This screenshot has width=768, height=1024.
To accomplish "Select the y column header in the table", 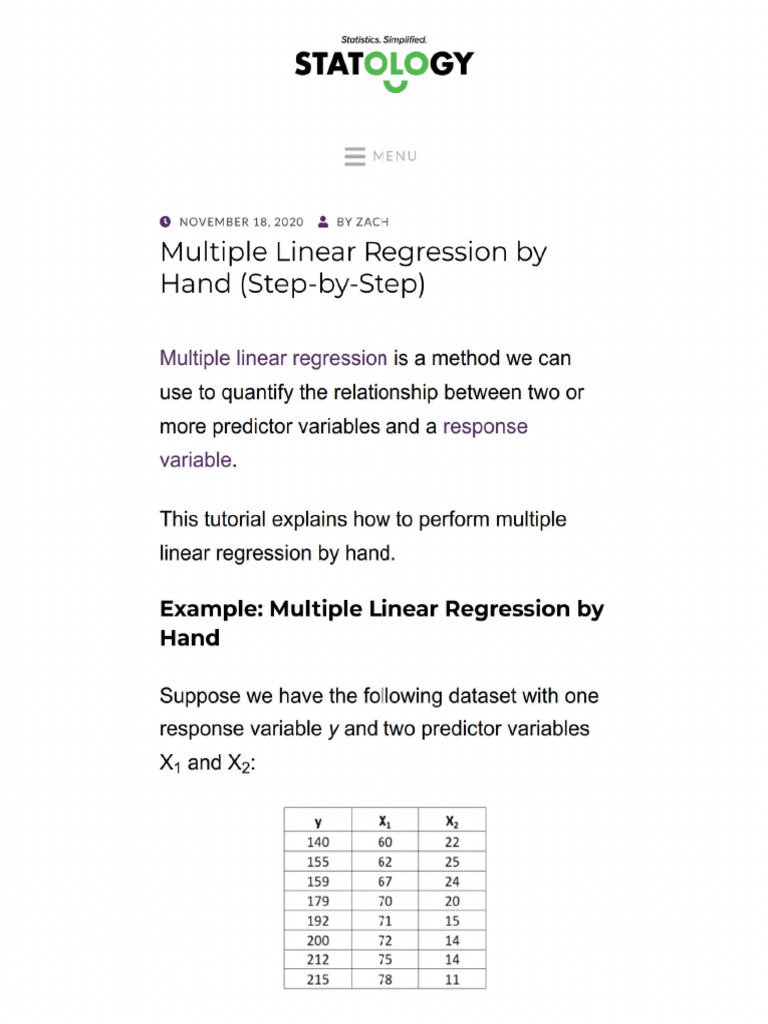I will pyautogui.click(x=318, y=821).
